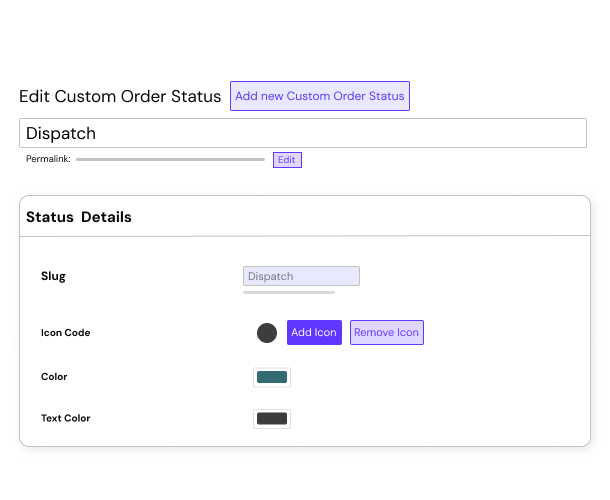The width and height of the screenshot is (610, 500).
Task: Click the white border around the Color swatch
Action: pyautogui.click(x=255, y=377)
